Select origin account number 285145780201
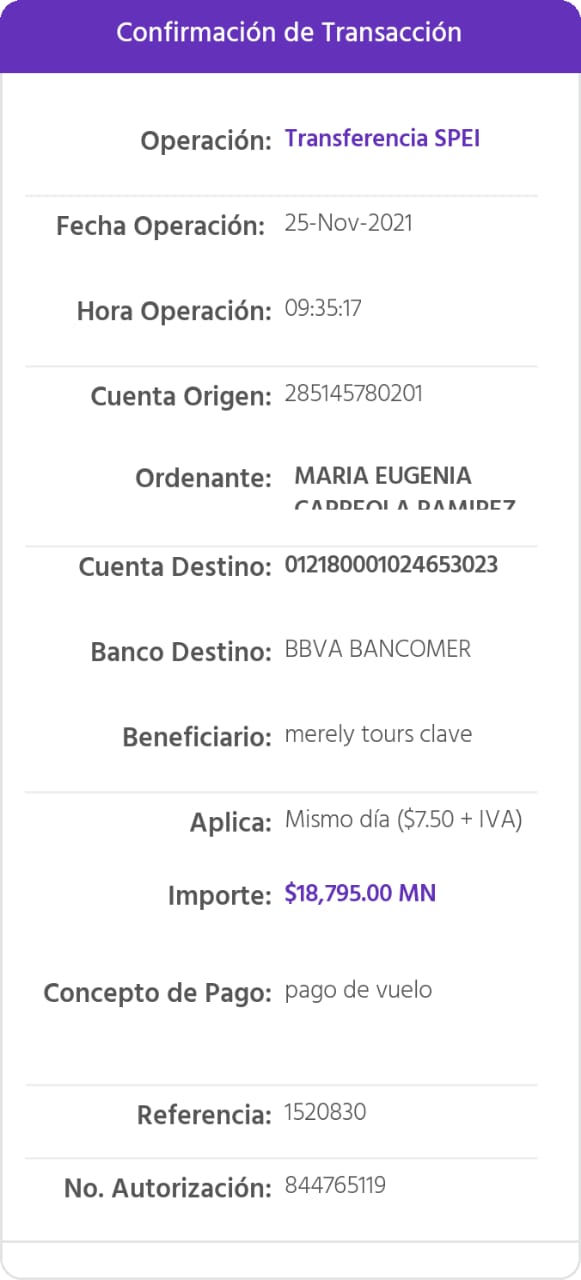 pyautogui.click(x=354, y=393)
